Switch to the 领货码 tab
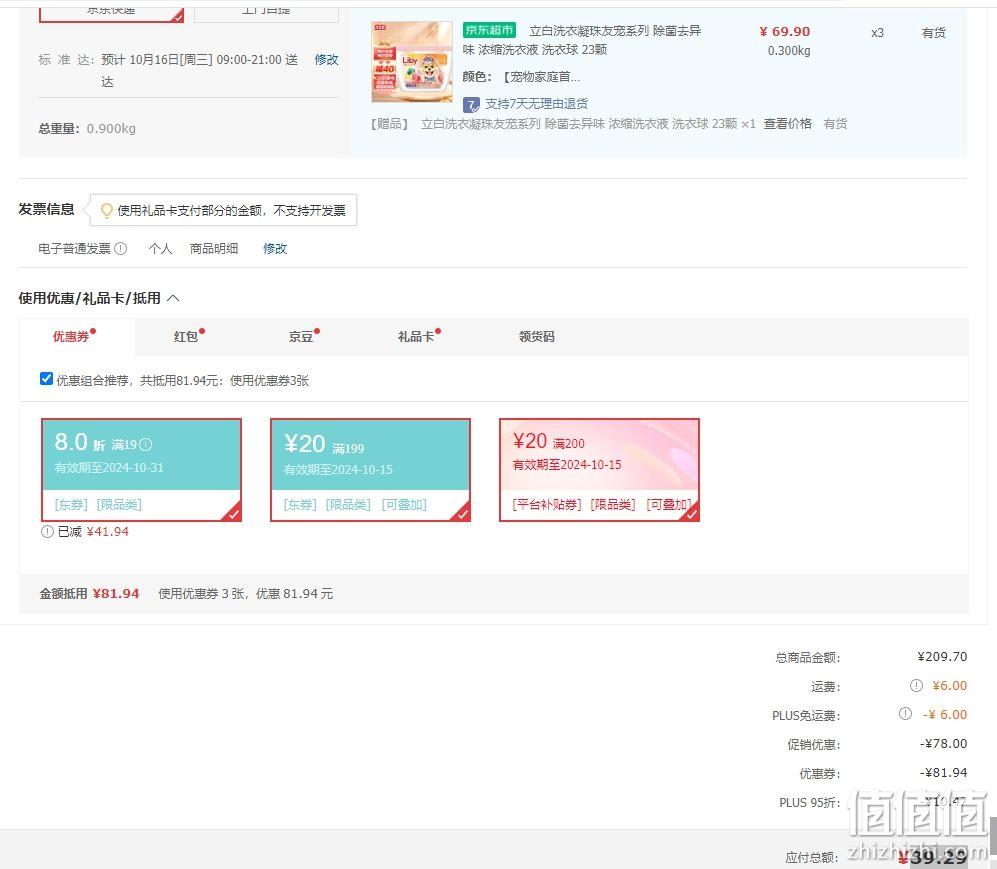 [x=537, y=336]
